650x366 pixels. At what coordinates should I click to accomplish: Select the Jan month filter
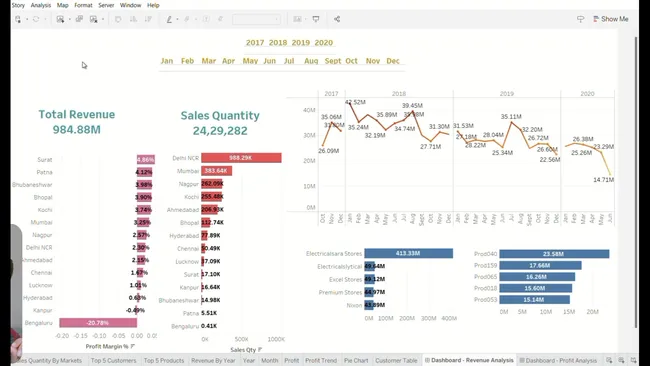point(167,61)
